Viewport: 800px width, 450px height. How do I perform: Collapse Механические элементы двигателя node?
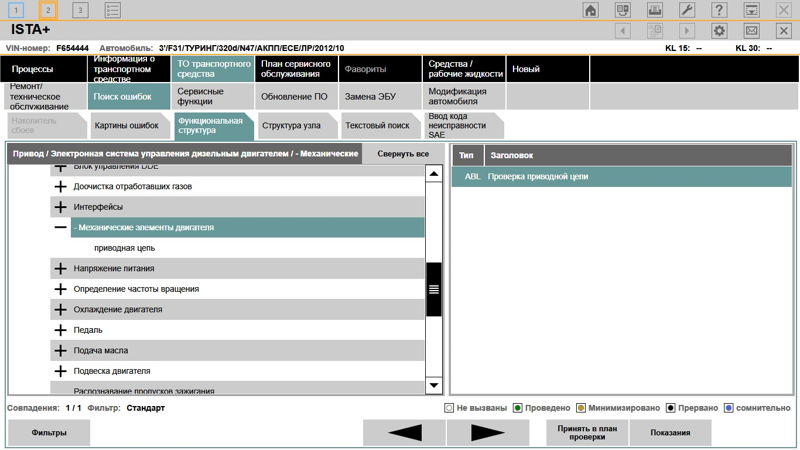[60, 228]
